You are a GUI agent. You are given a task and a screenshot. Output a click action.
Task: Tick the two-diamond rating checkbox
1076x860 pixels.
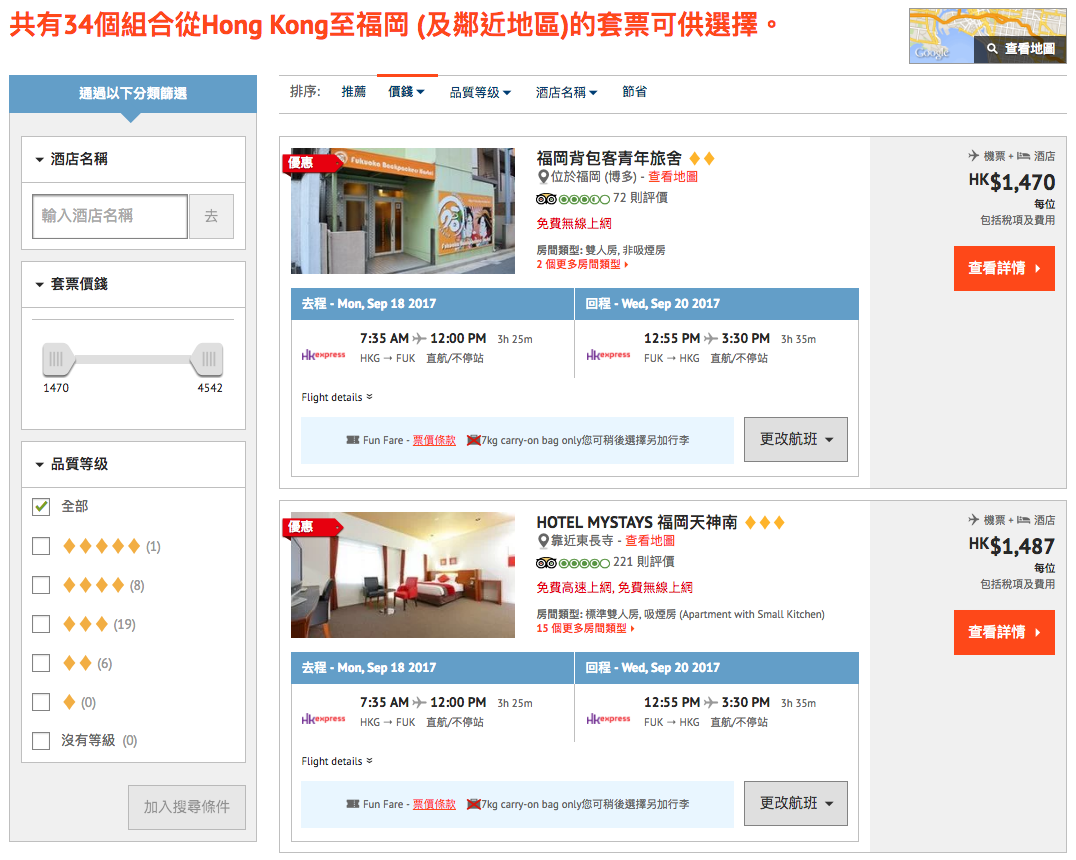tap(41, 663)
